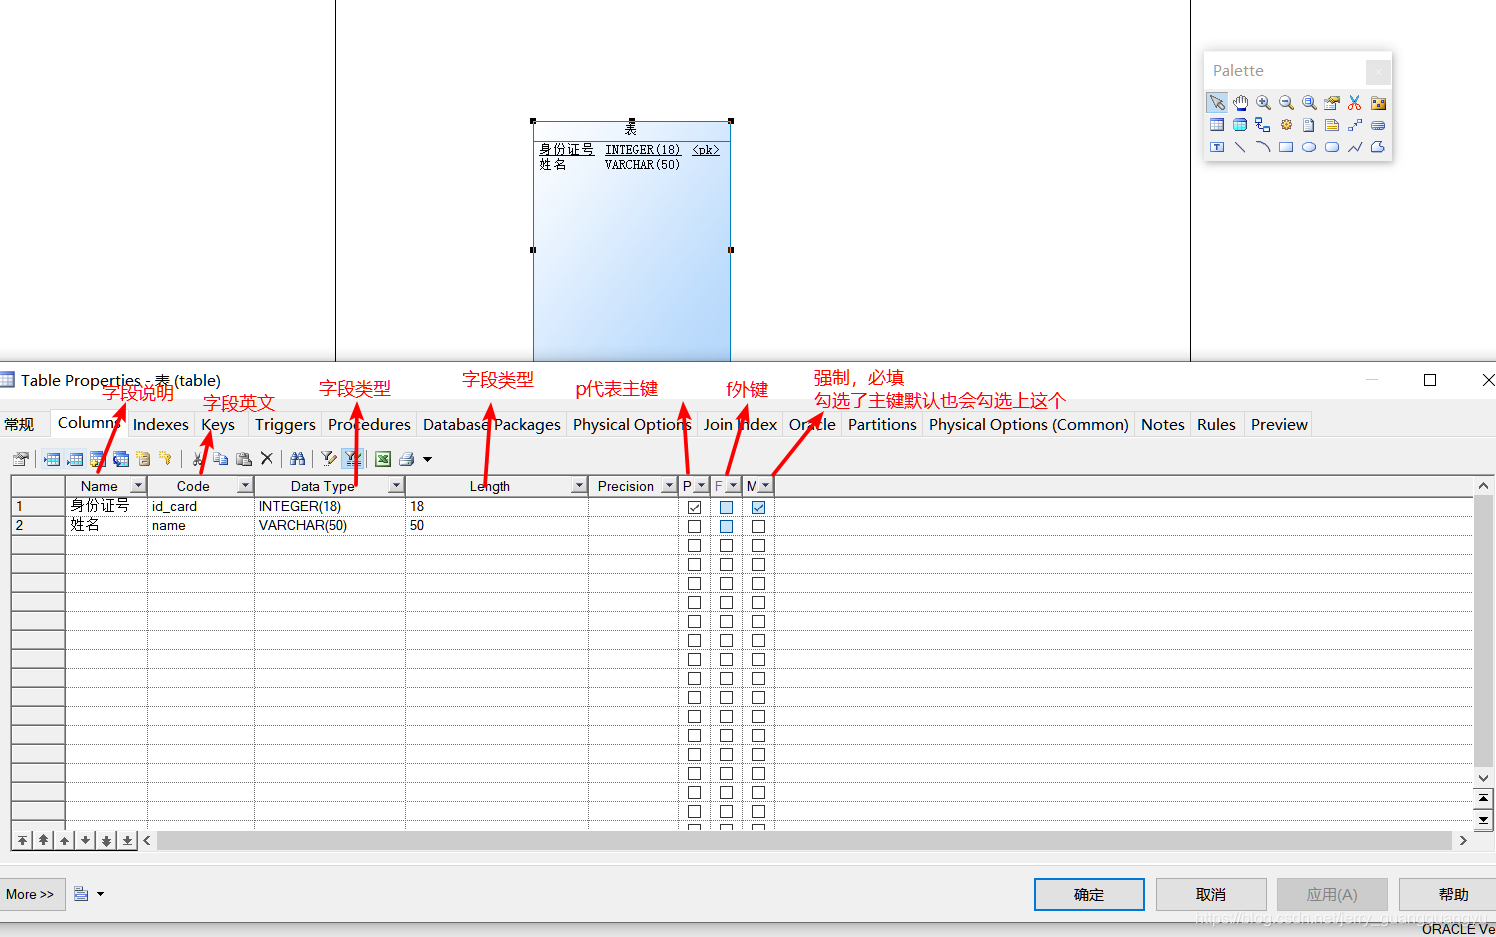Click the More >> button
The width and height of the screenshot is (1496, 937).
pyautogui.click(x=31, y=894)
